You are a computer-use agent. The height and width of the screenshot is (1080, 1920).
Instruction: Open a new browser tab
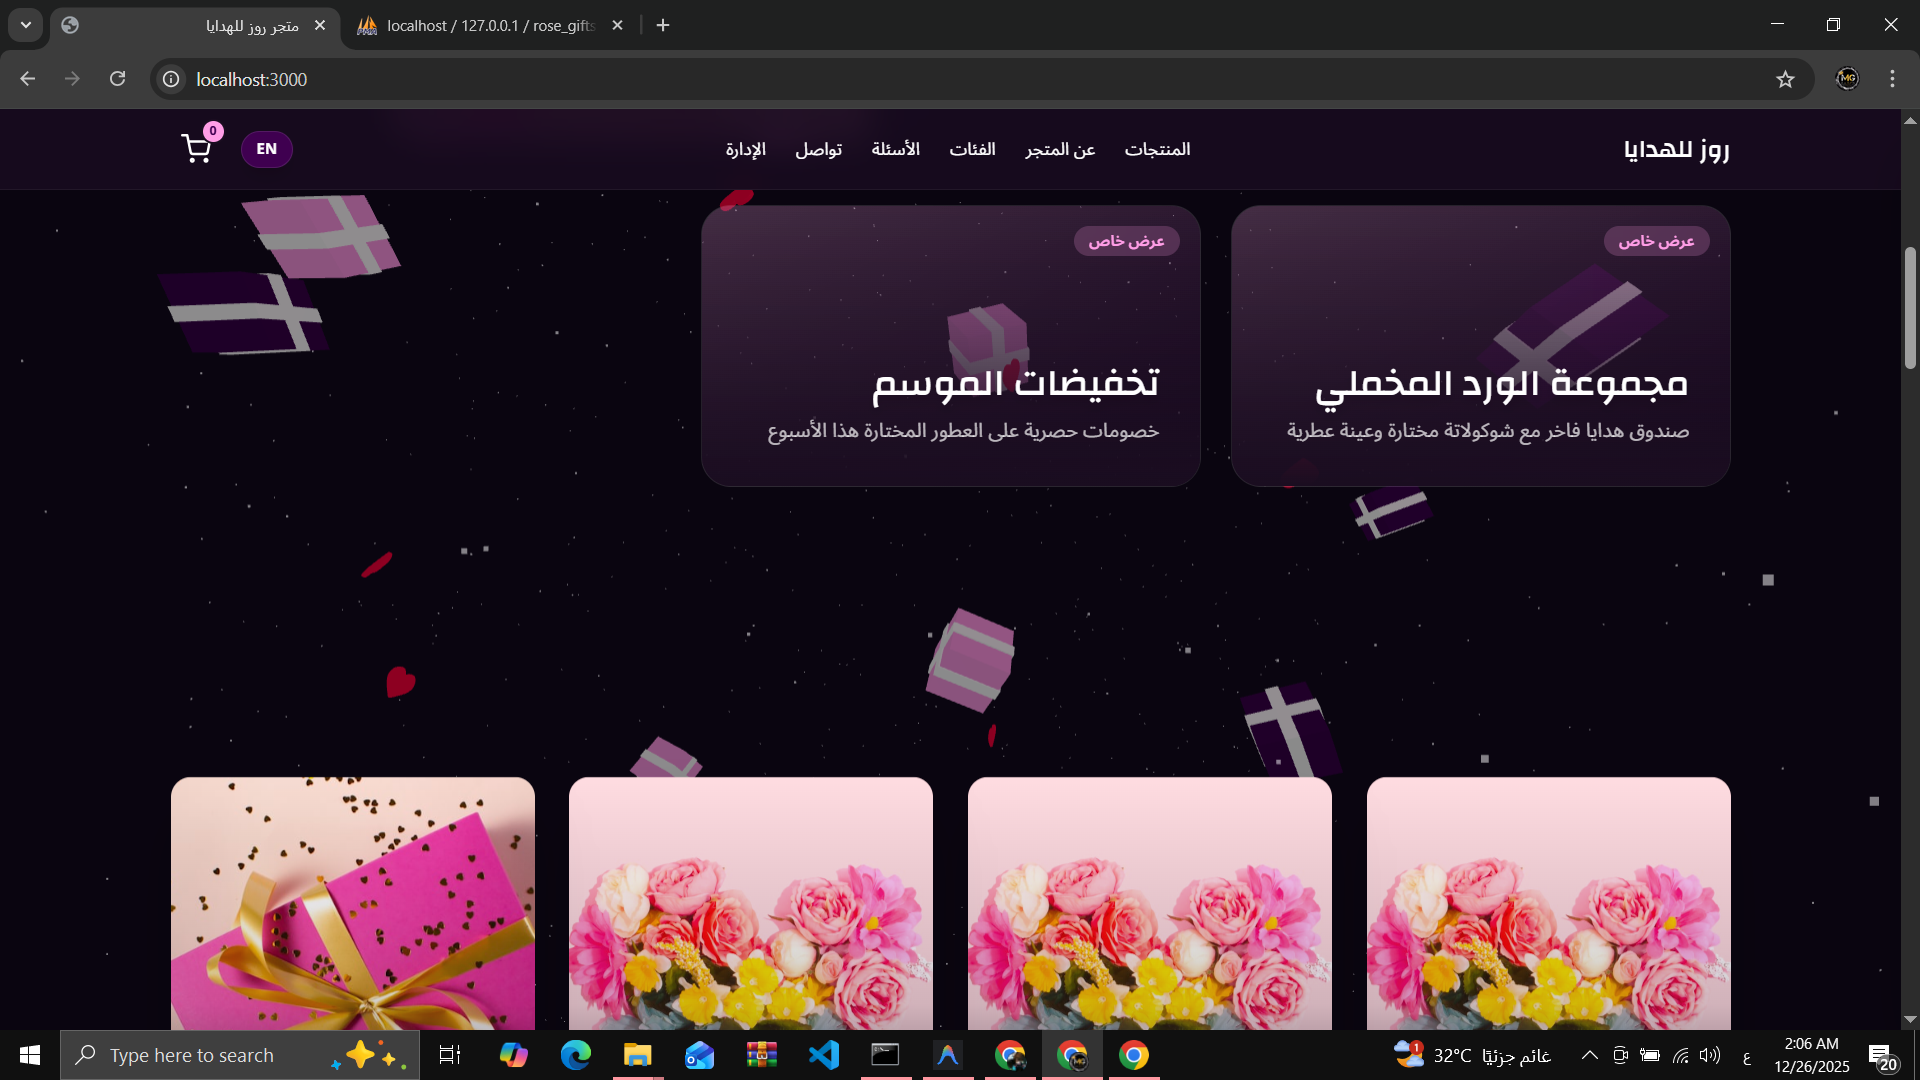[x=663, y=25]
